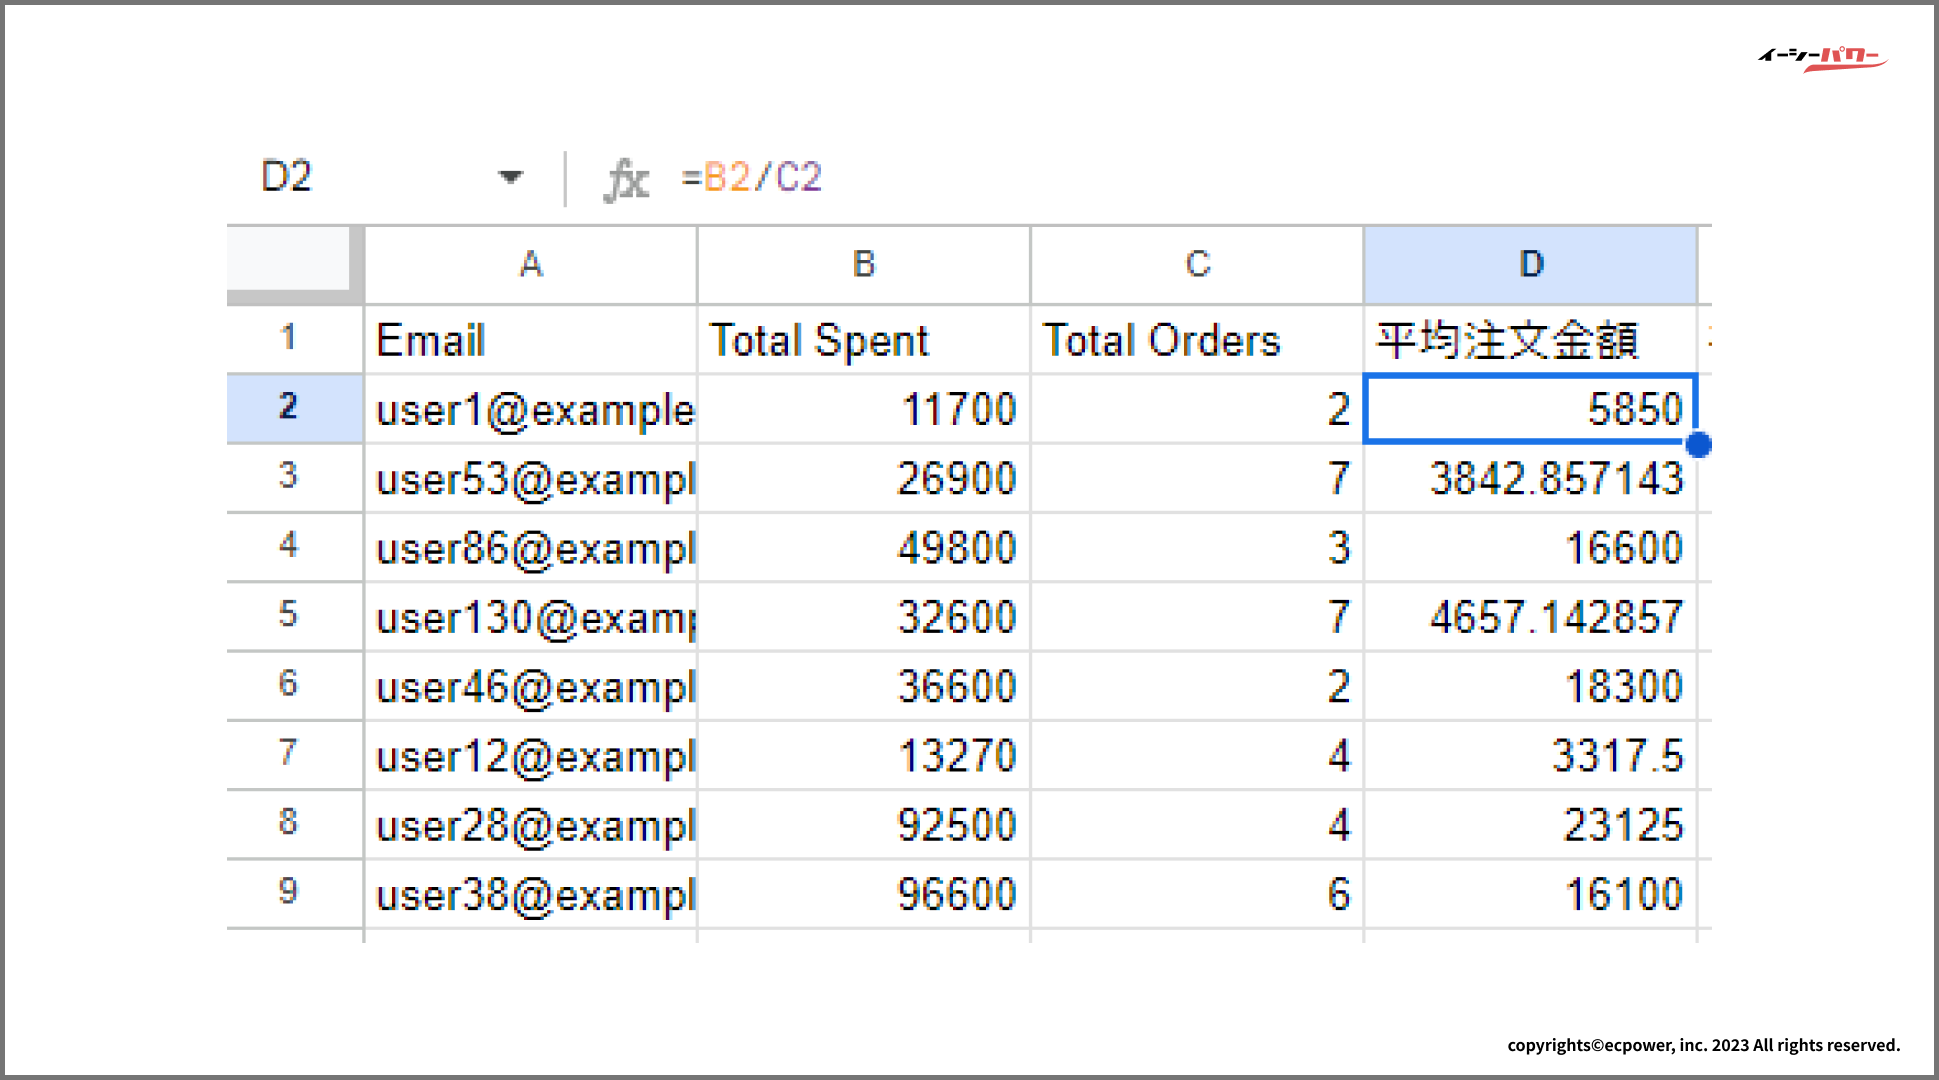Select row 5 header

(290, 615)
